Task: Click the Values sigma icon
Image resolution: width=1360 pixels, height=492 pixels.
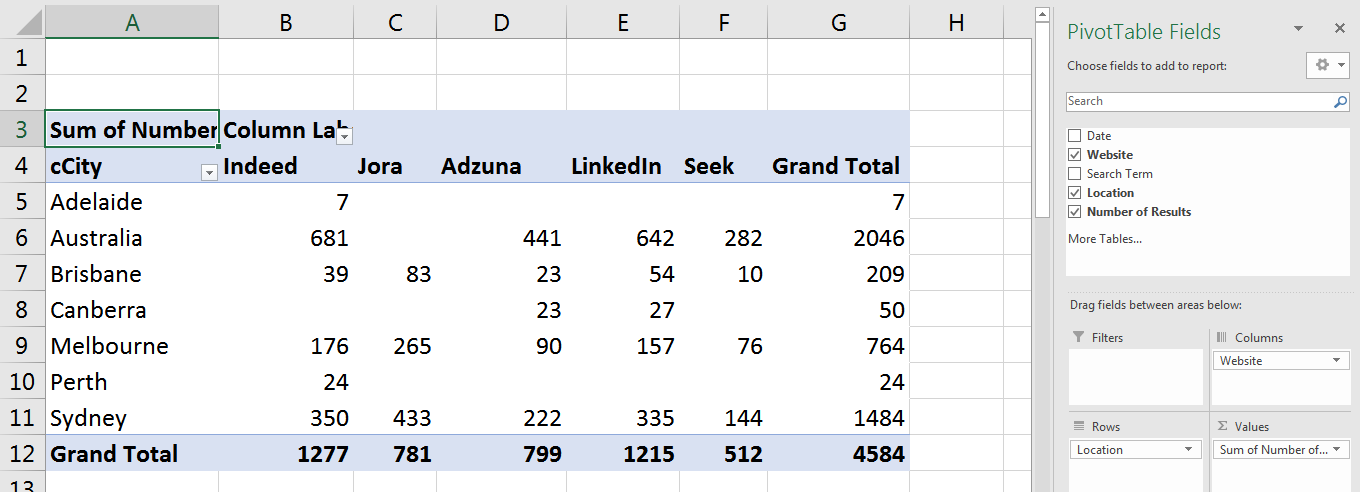Action: coord(1222,427)
